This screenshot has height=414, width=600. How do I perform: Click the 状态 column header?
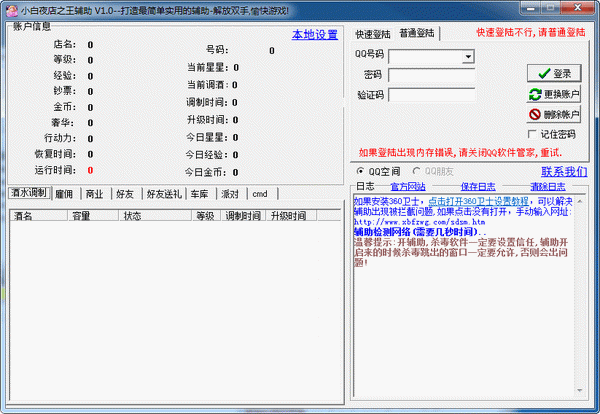155,216
